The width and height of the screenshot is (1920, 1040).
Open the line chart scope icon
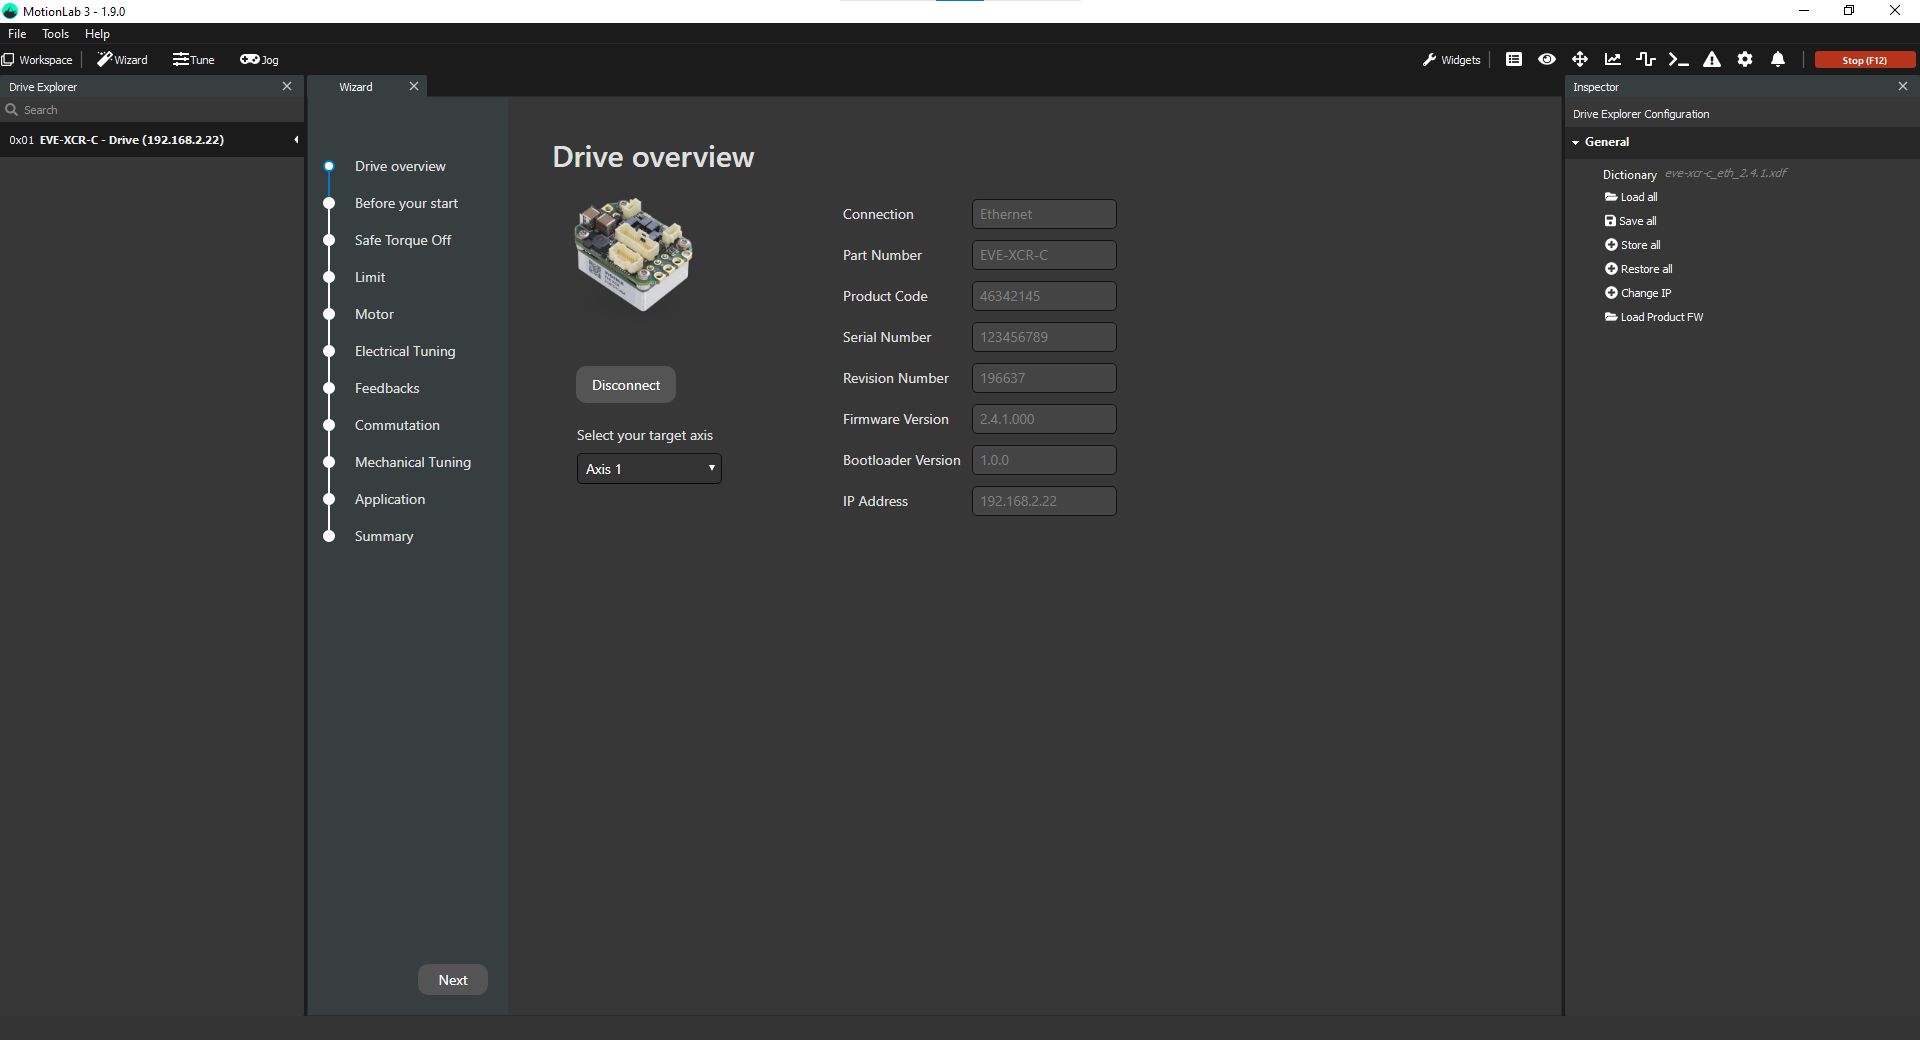(1613, 60)
